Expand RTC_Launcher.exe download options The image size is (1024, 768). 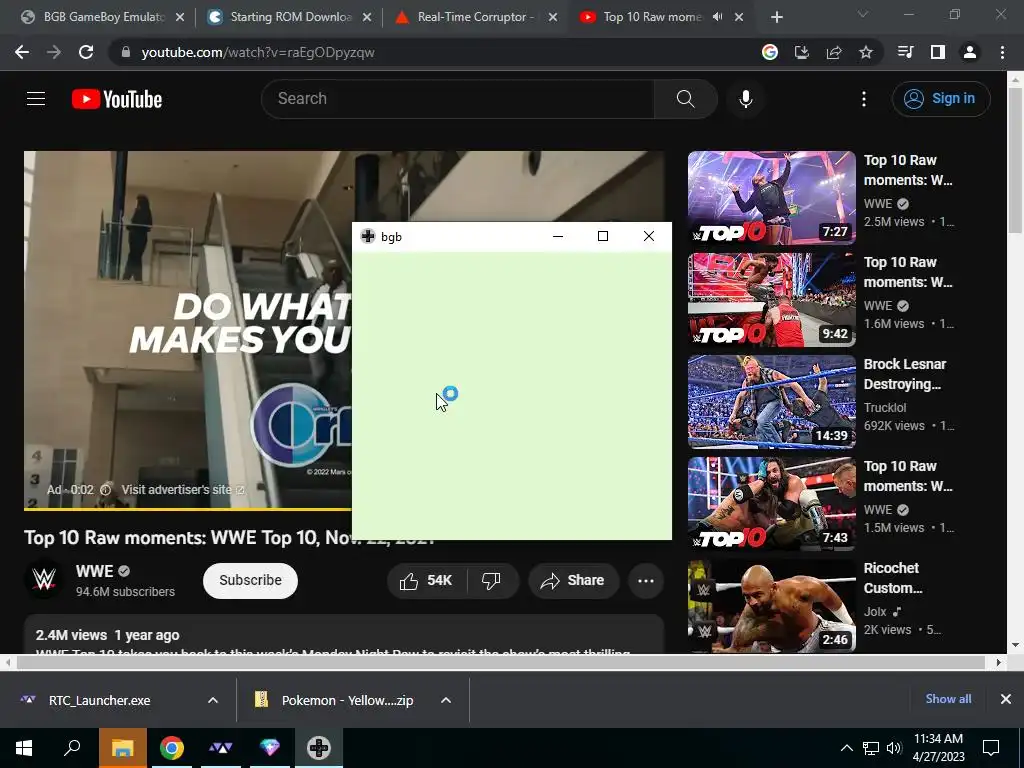tap(213, 700)
